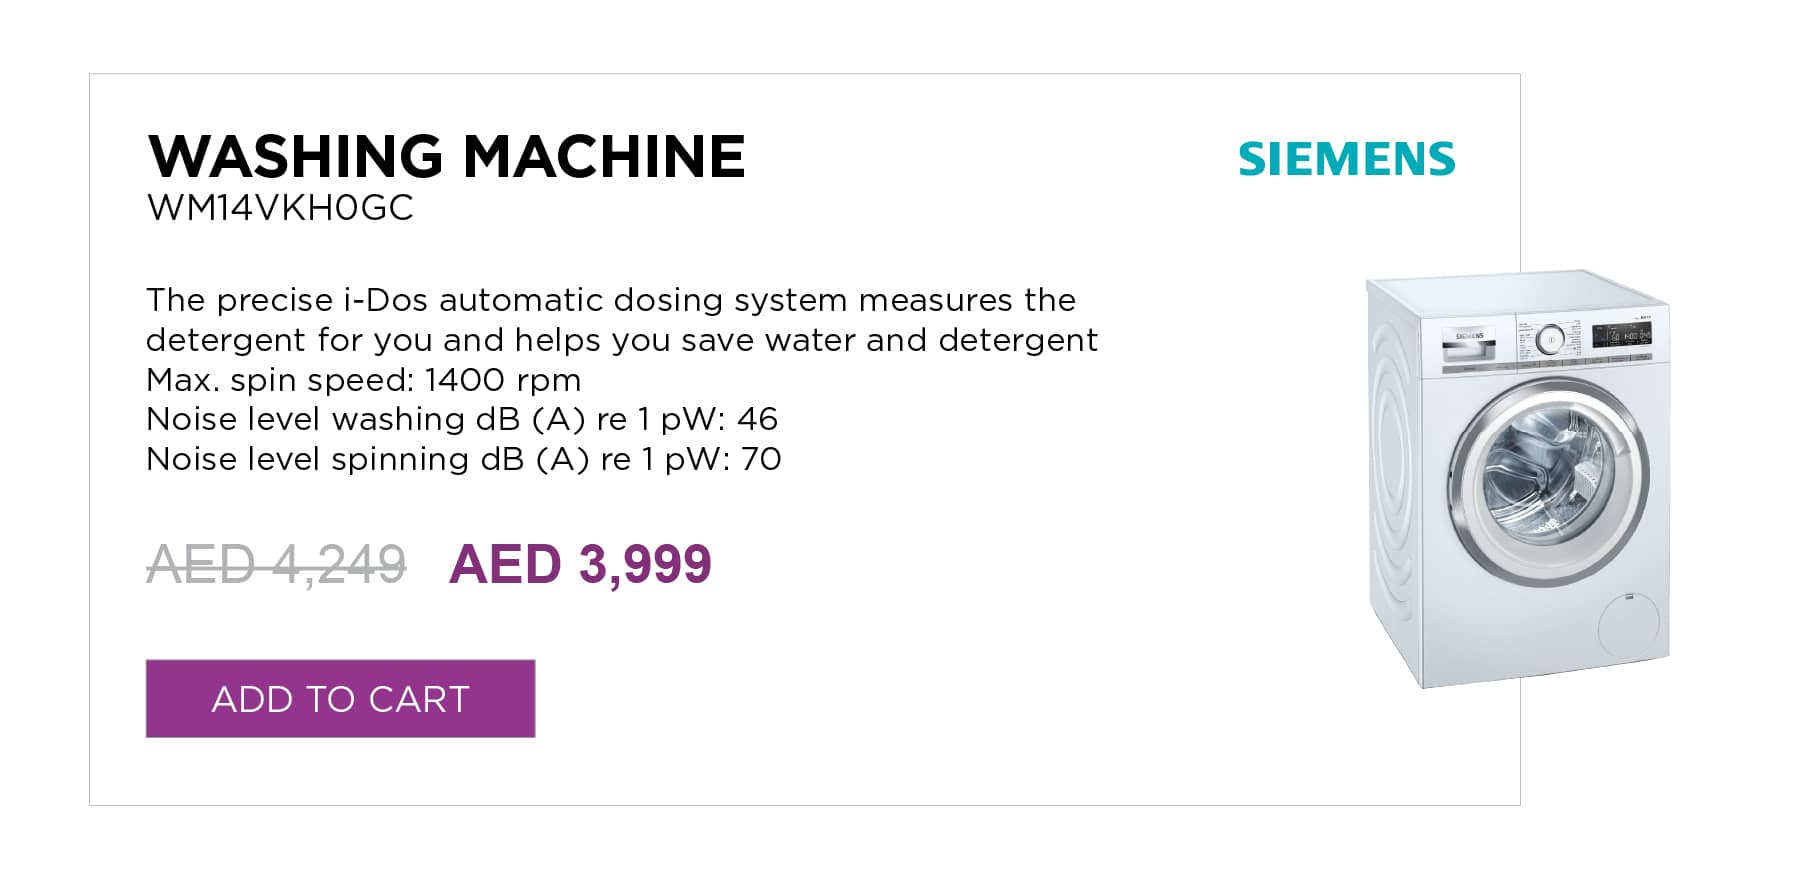Click the noise level washing spec line
The width and height of the screenshot is (1797, 869).
pos(462,419)
